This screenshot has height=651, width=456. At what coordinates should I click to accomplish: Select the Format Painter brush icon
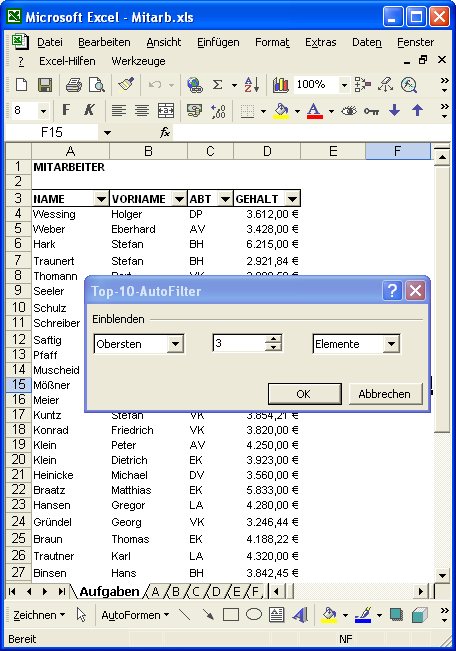[126, 85]
